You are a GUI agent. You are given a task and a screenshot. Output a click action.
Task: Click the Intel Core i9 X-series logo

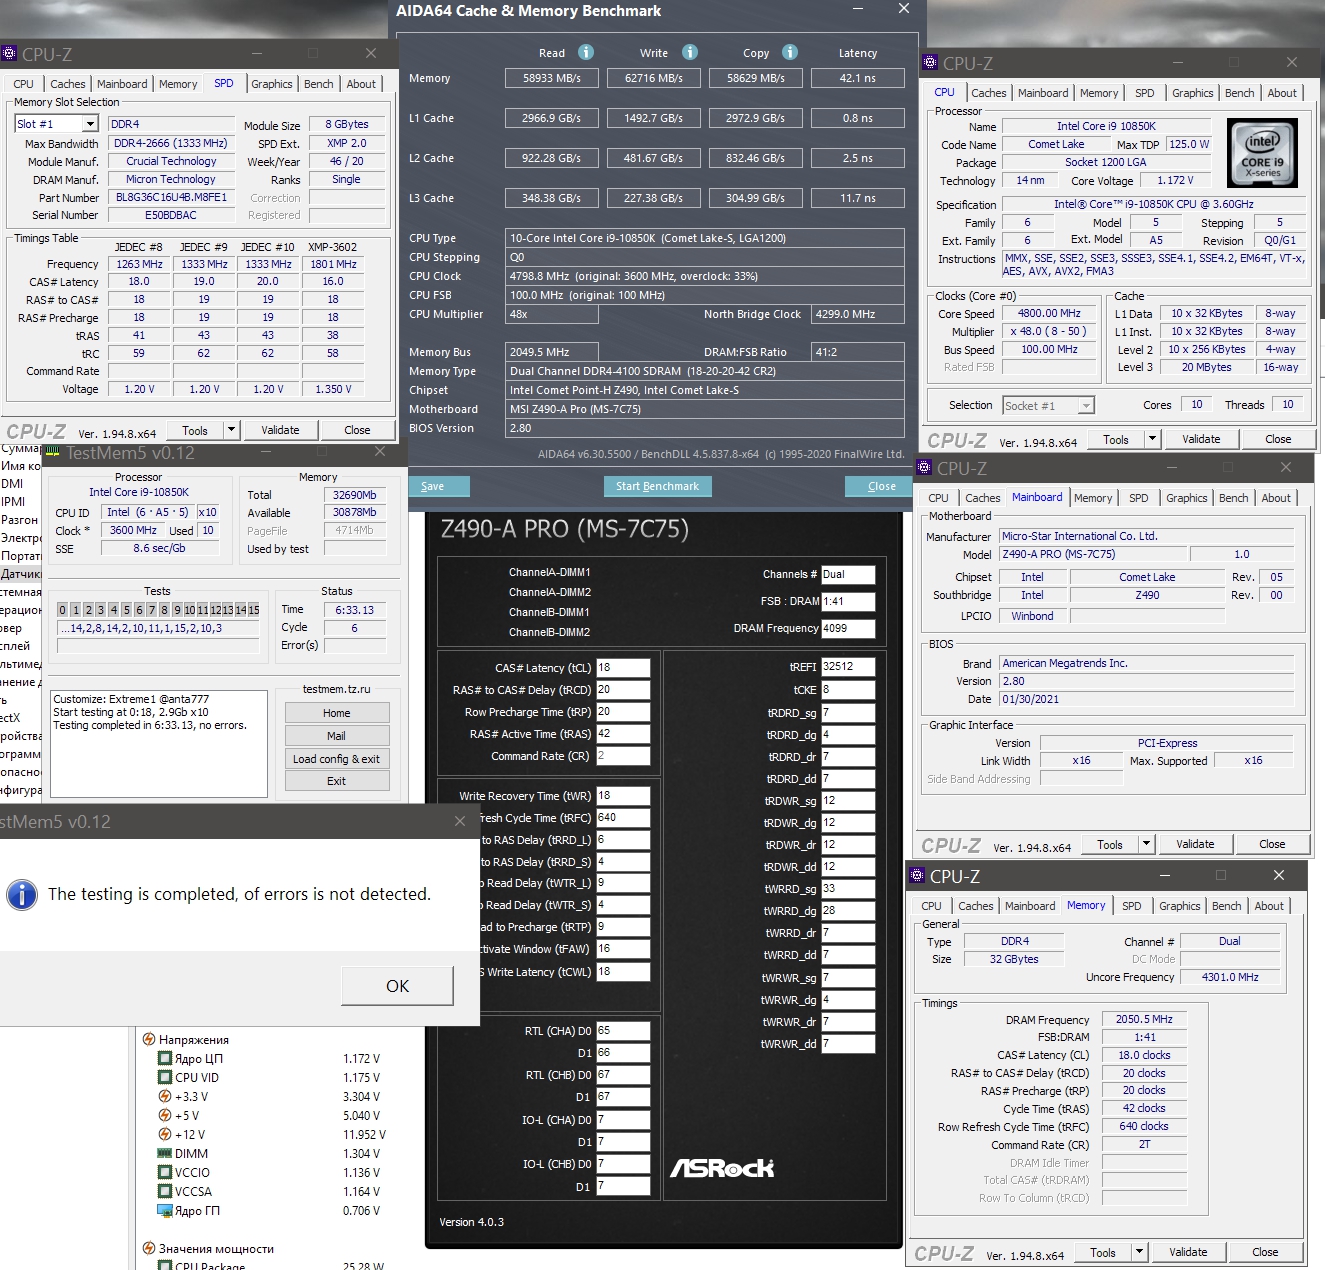1262,153
